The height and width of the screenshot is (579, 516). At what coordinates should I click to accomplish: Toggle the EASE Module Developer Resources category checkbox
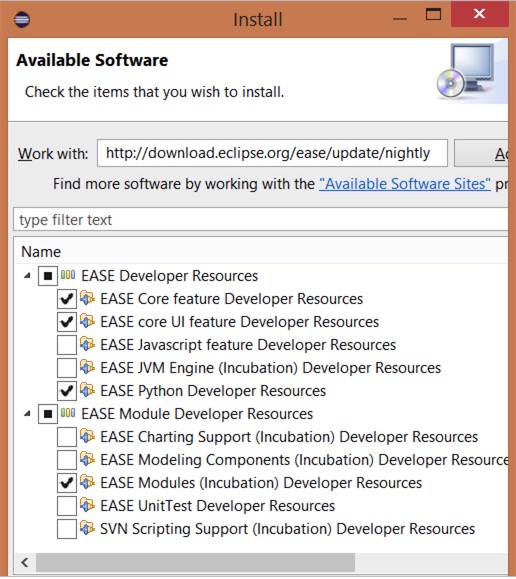[48, 414]
